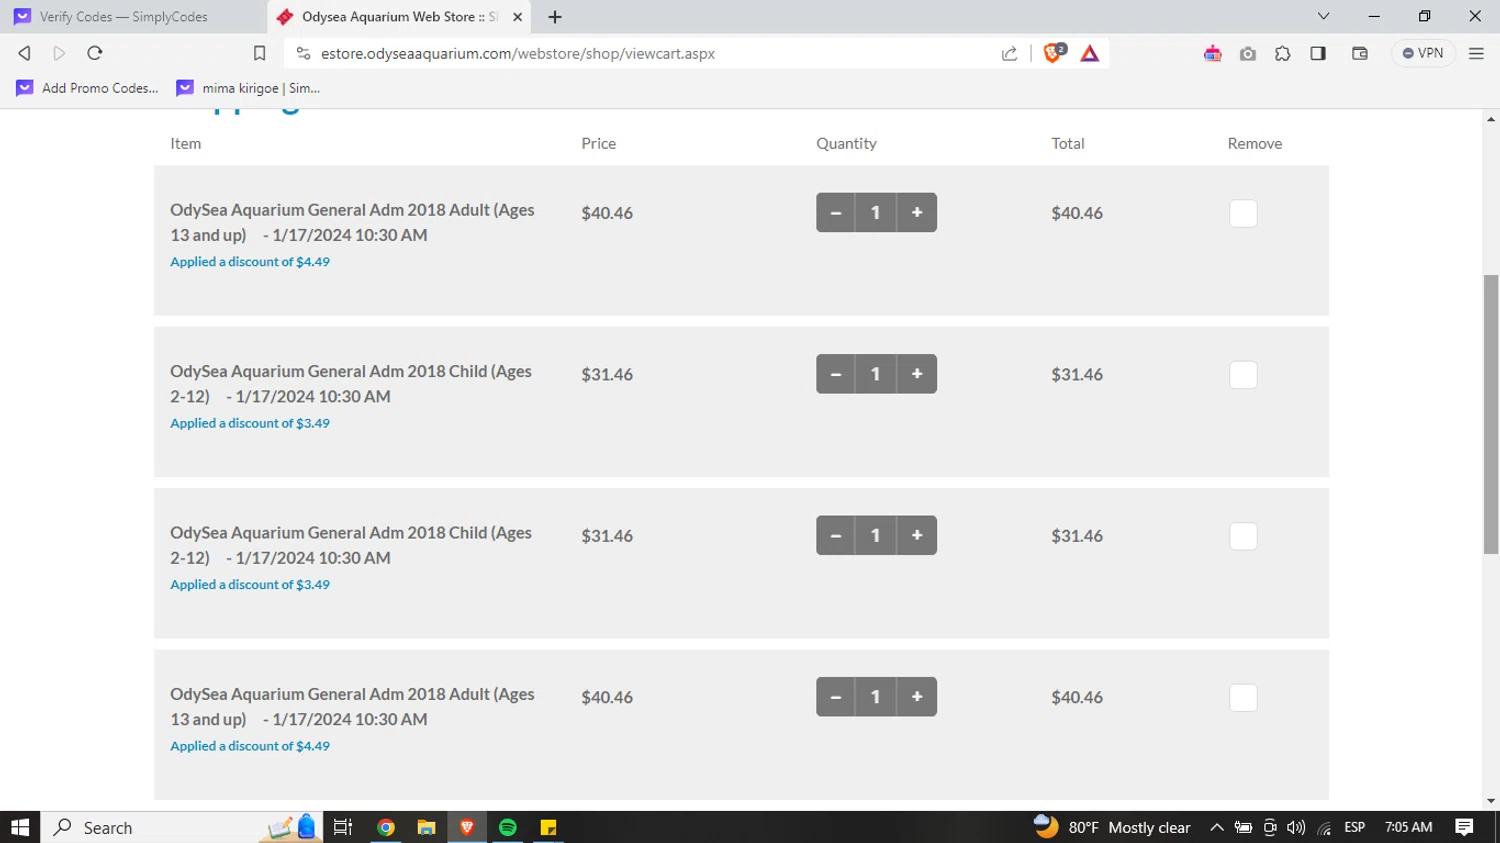Viewport: 1500px width, 843px height.
Task: Tick the Remove checkbox for the last Adult ticket
Action: (1243, 698)
